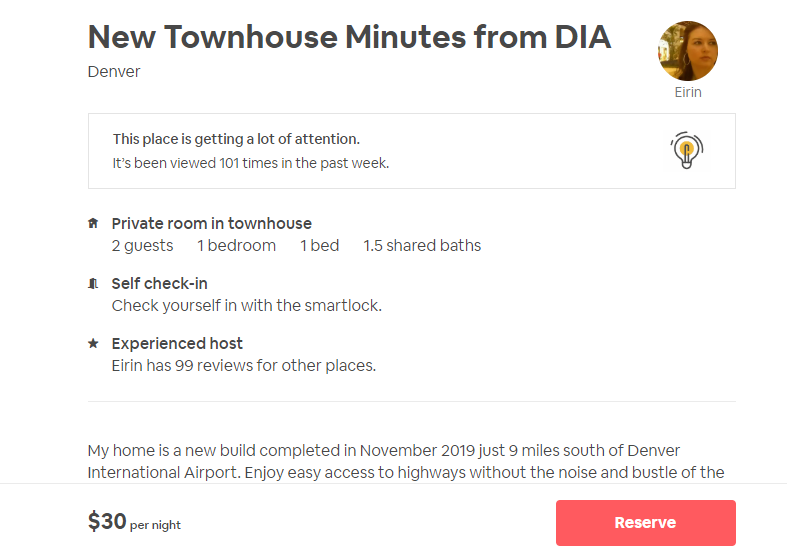Click the star icon beside Experienced host

pos(93,343)
